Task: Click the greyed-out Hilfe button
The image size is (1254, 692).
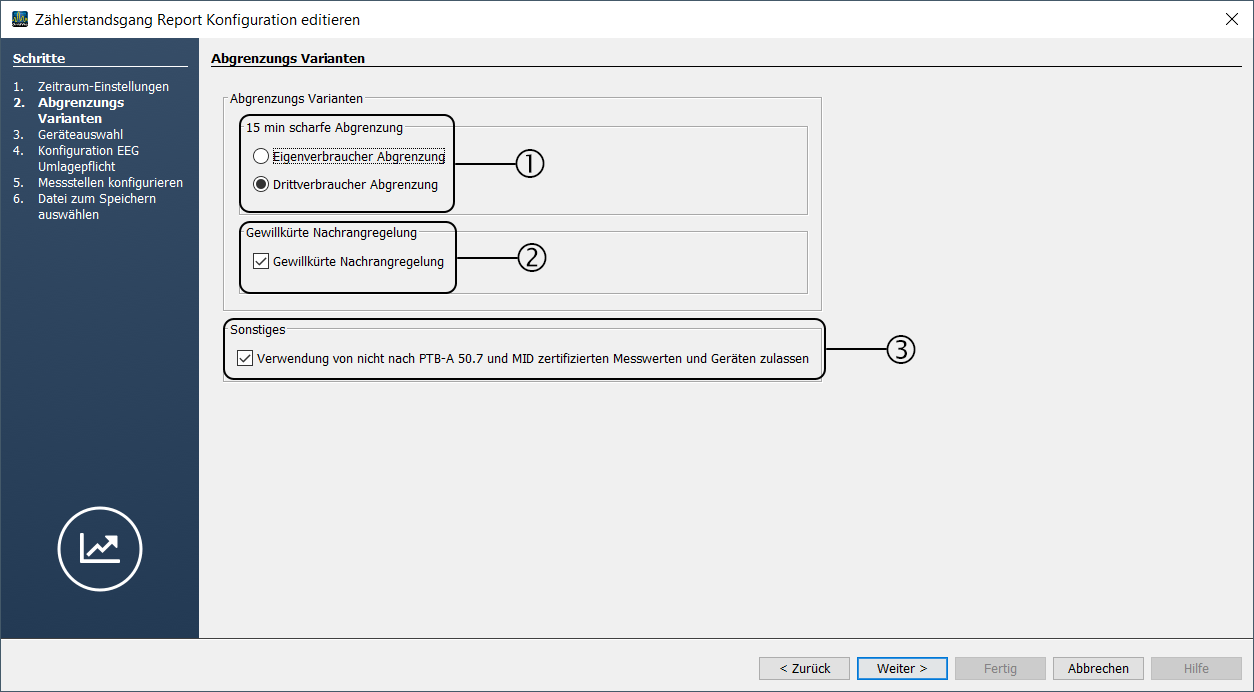Action: (x=1196, y=668)
